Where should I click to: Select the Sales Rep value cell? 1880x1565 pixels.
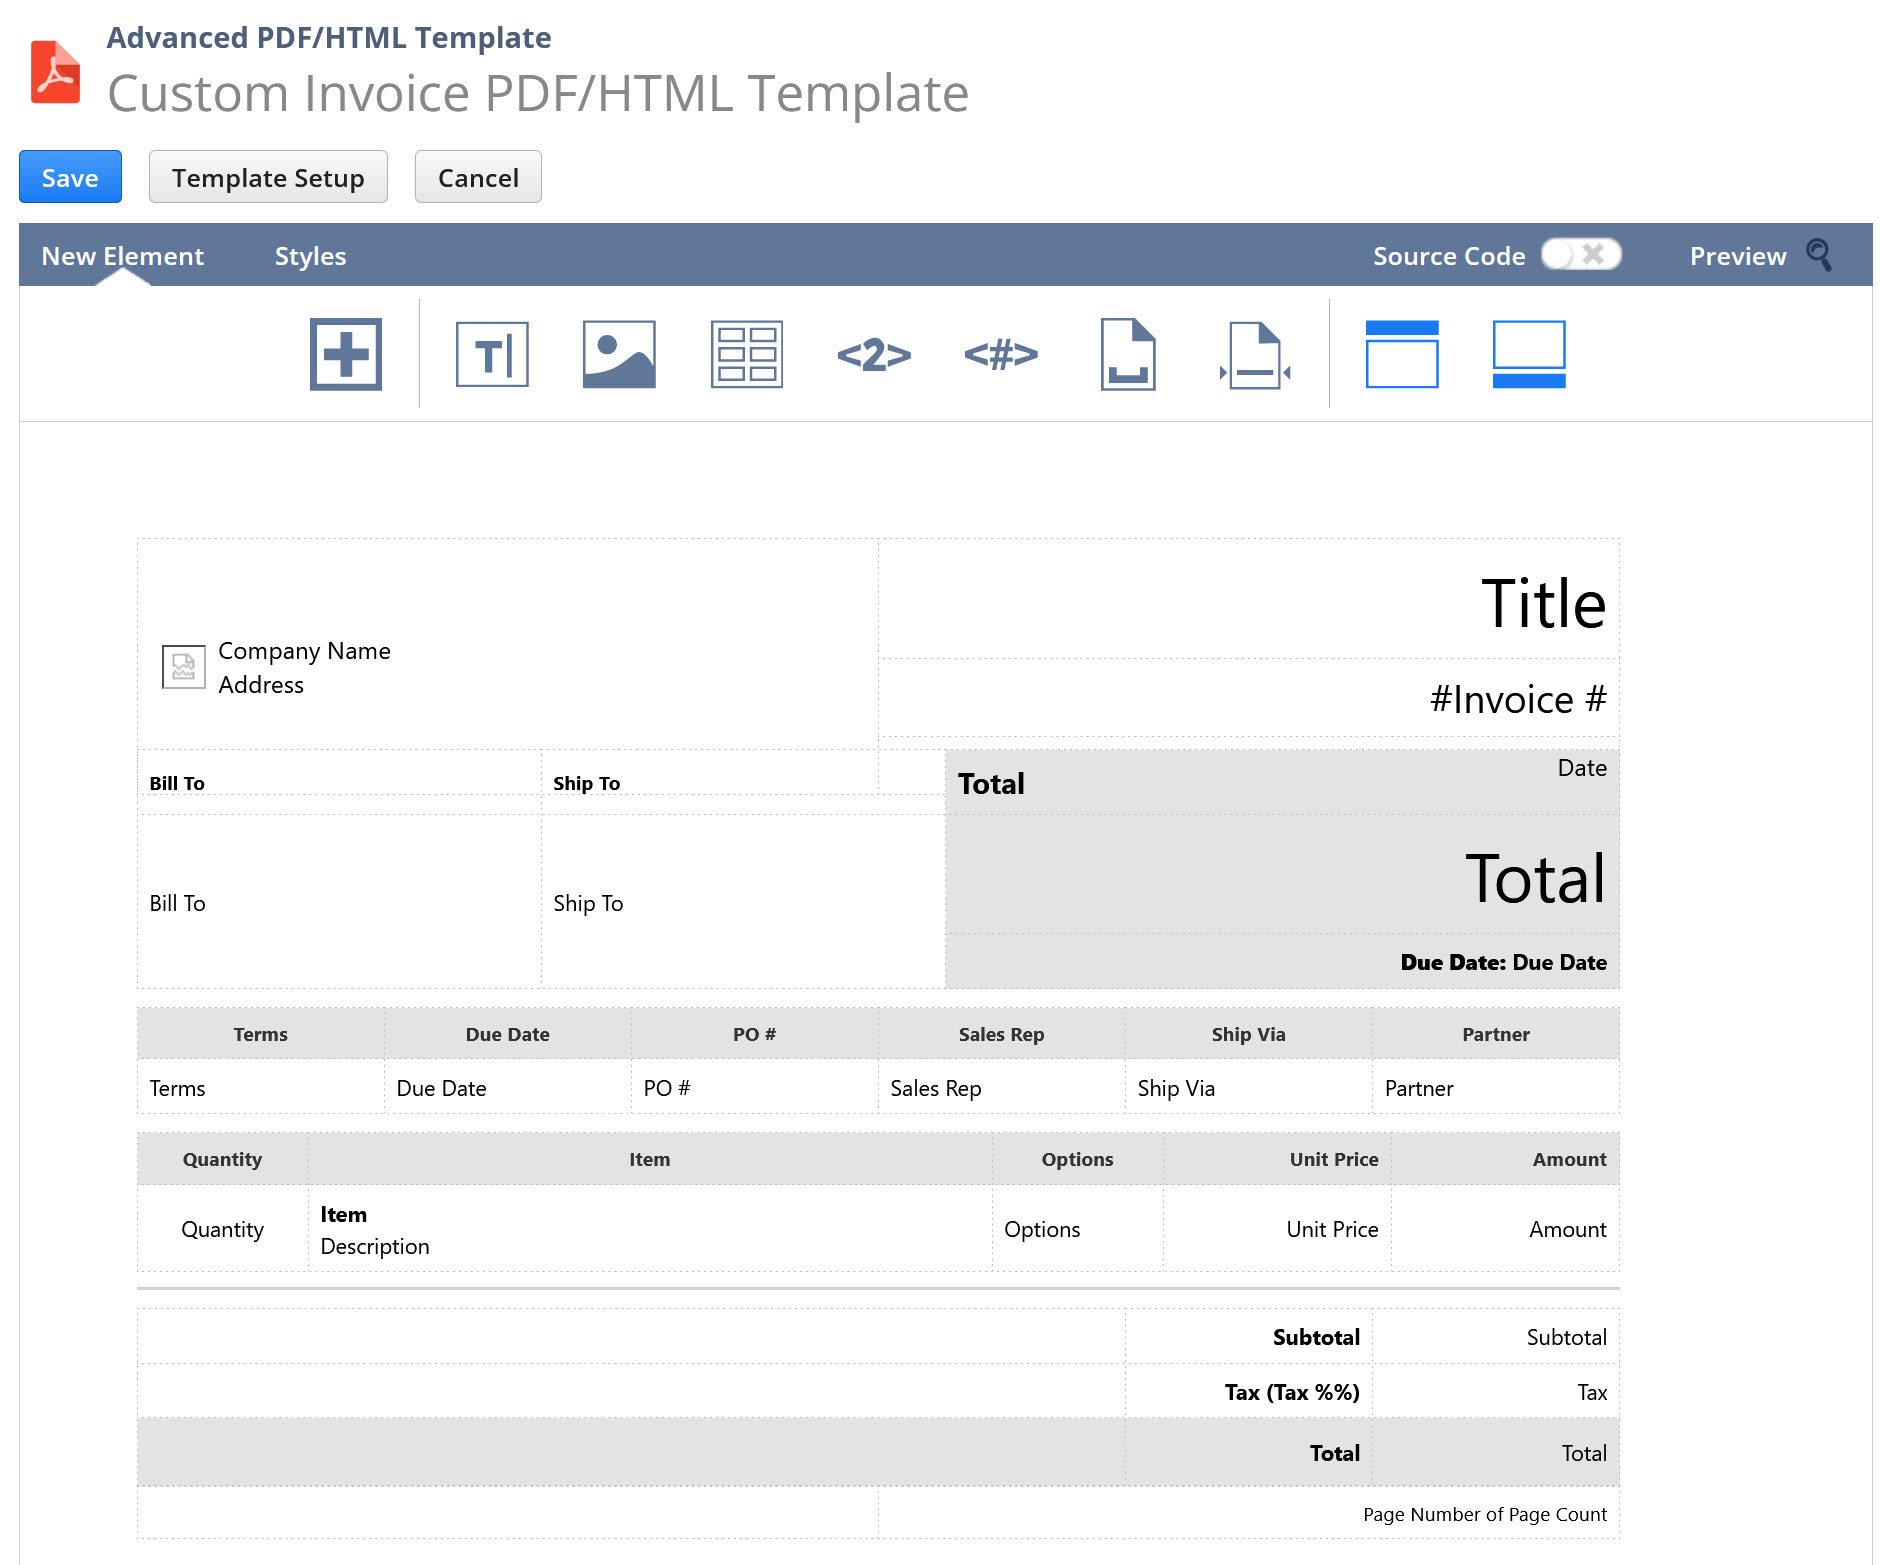click(1002, 1088)
